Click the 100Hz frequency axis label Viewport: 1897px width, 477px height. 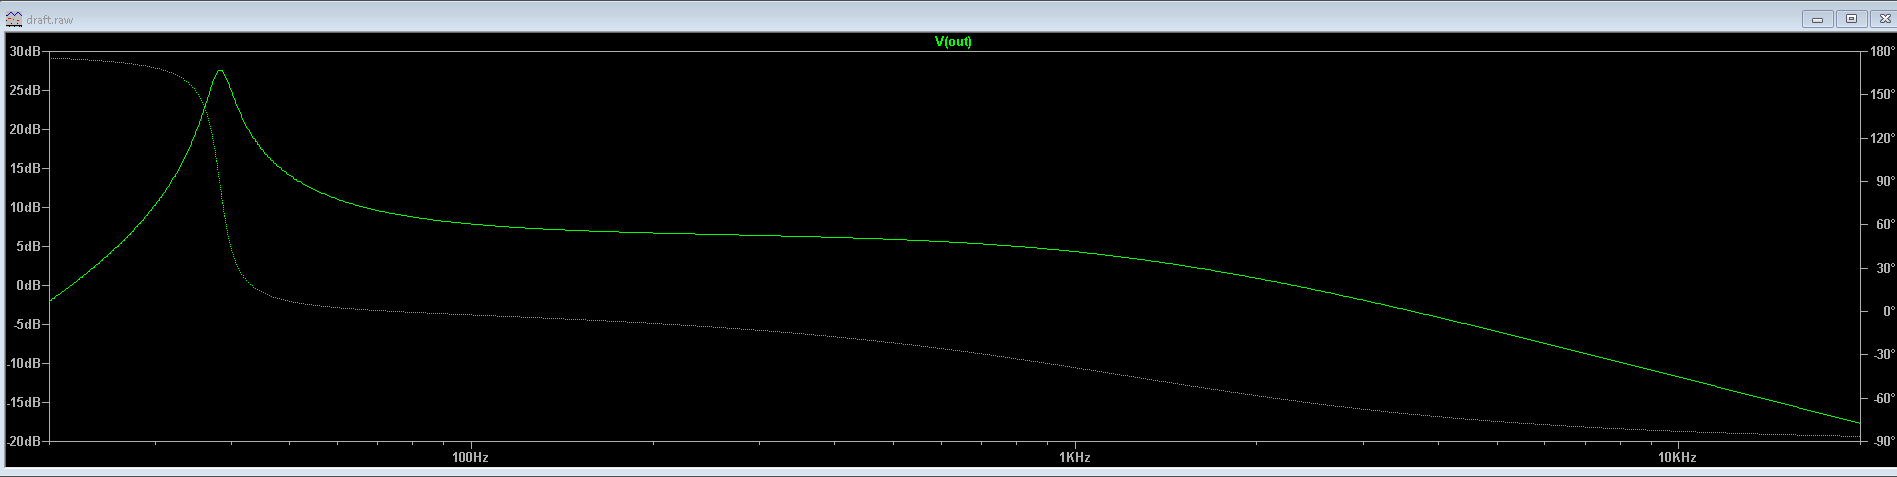[470, 458]
